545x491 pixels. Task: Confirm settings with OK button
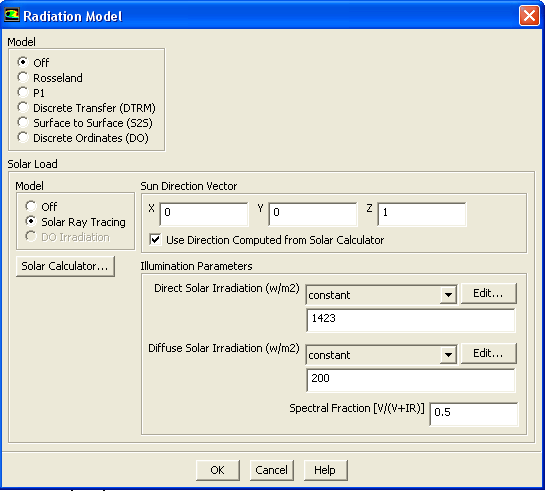click(x=218, y=470)
